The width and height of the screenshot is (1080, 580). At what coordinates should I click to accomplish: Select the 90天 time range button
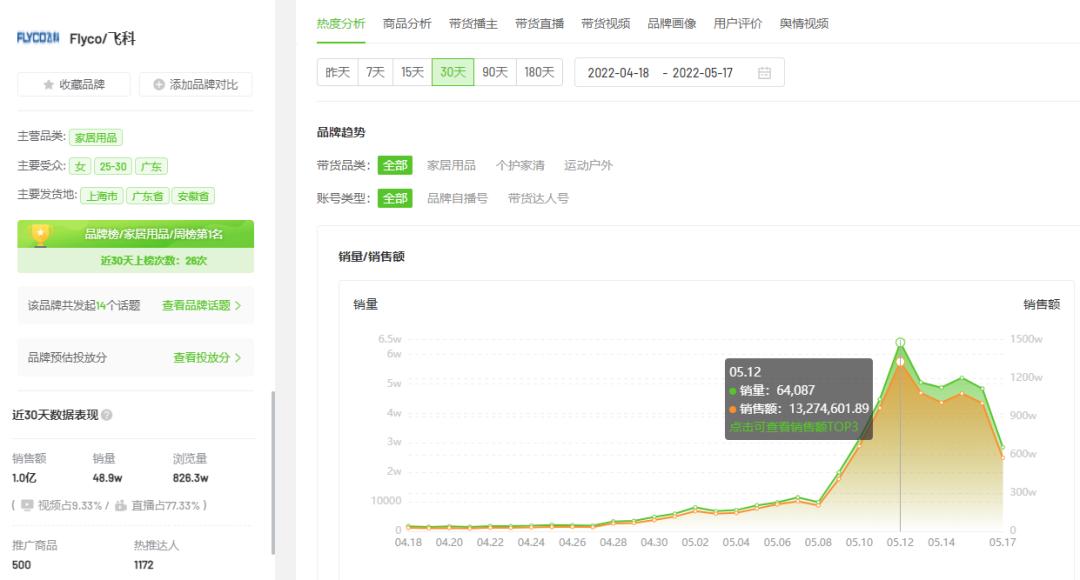click(x=495, y=72)
